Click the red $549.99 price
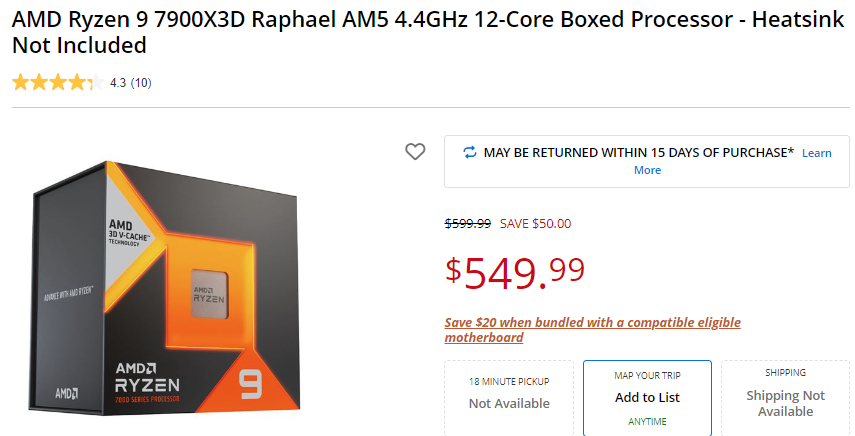This screenshot has height=436, width=855. (515, 272)
